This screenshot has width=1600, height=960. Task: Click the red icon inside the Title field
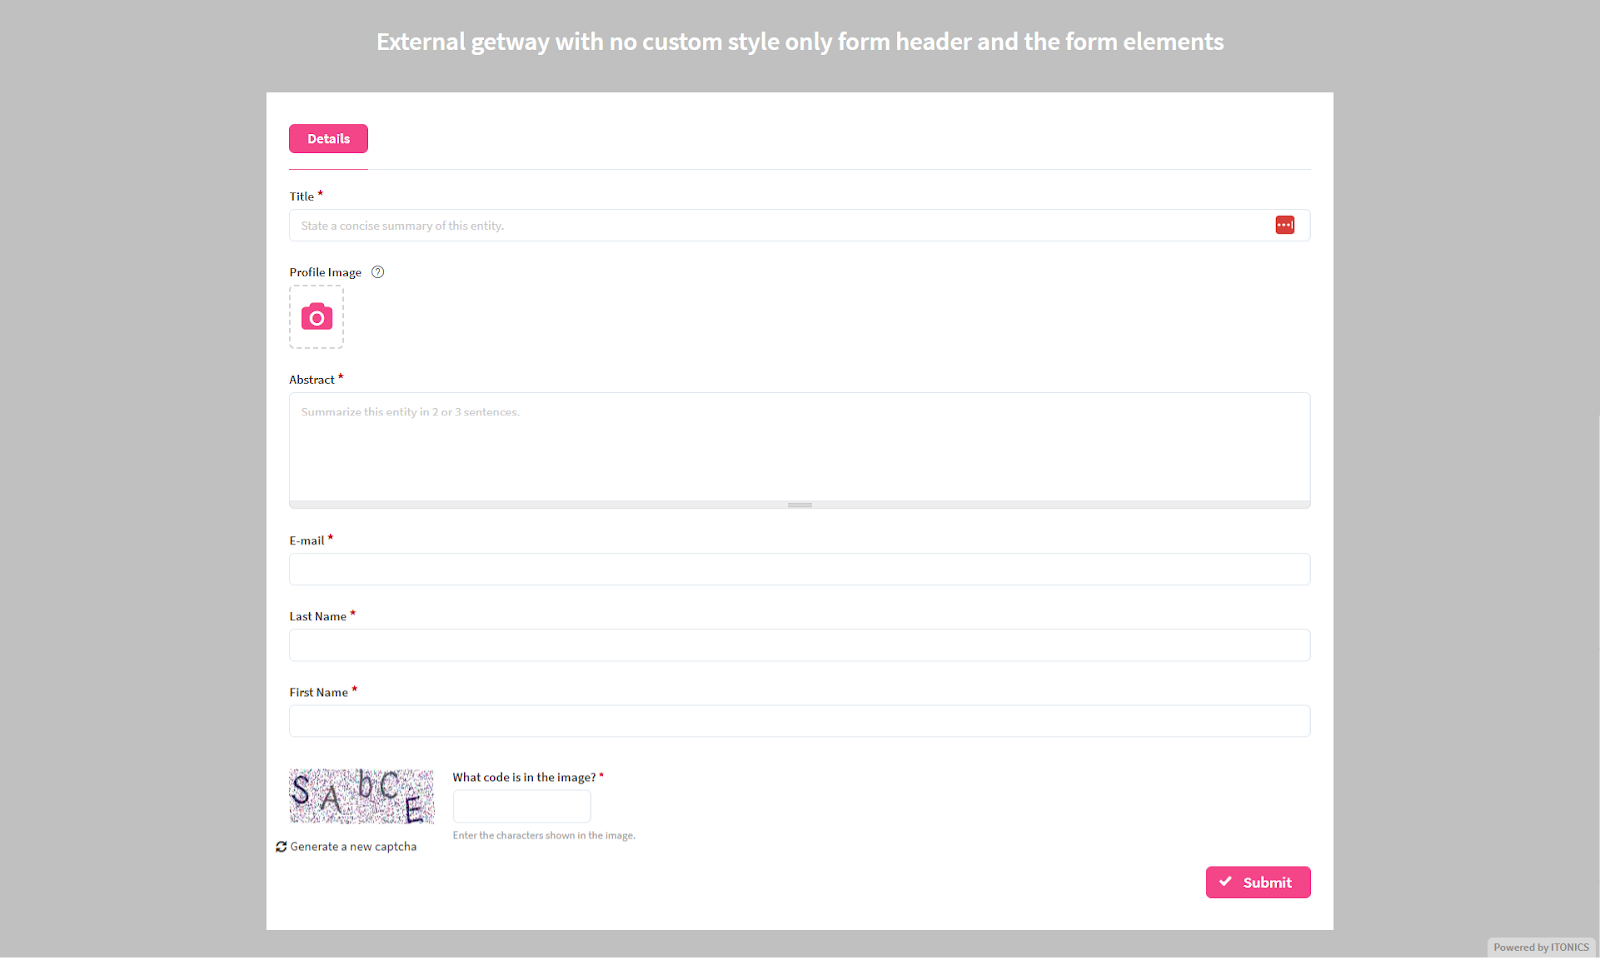[x=1285, y=225]
